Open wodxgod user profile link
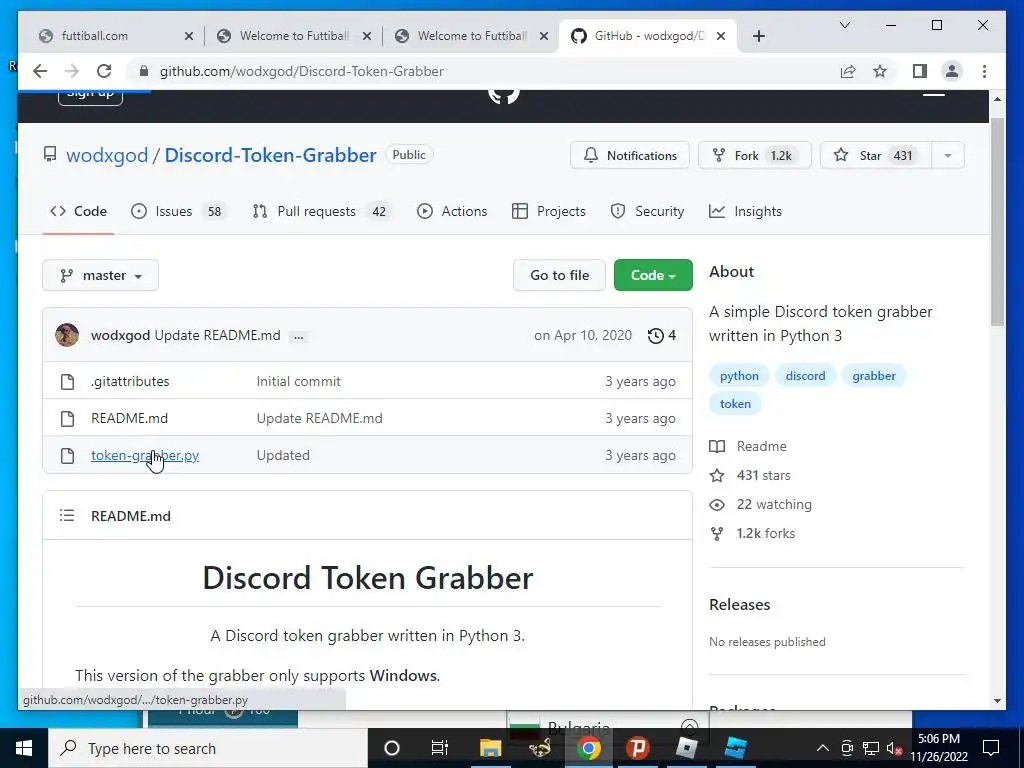This screenshot has width=1024, height=768. point(107,155)
